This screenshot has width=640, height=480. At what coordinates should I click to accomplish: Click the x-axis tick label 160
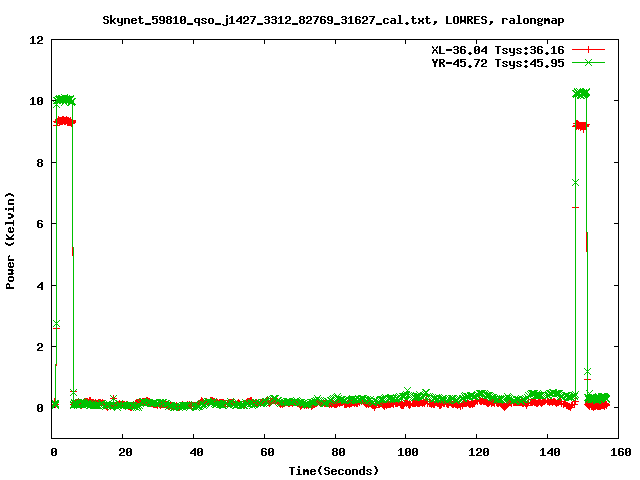(620, 452)
